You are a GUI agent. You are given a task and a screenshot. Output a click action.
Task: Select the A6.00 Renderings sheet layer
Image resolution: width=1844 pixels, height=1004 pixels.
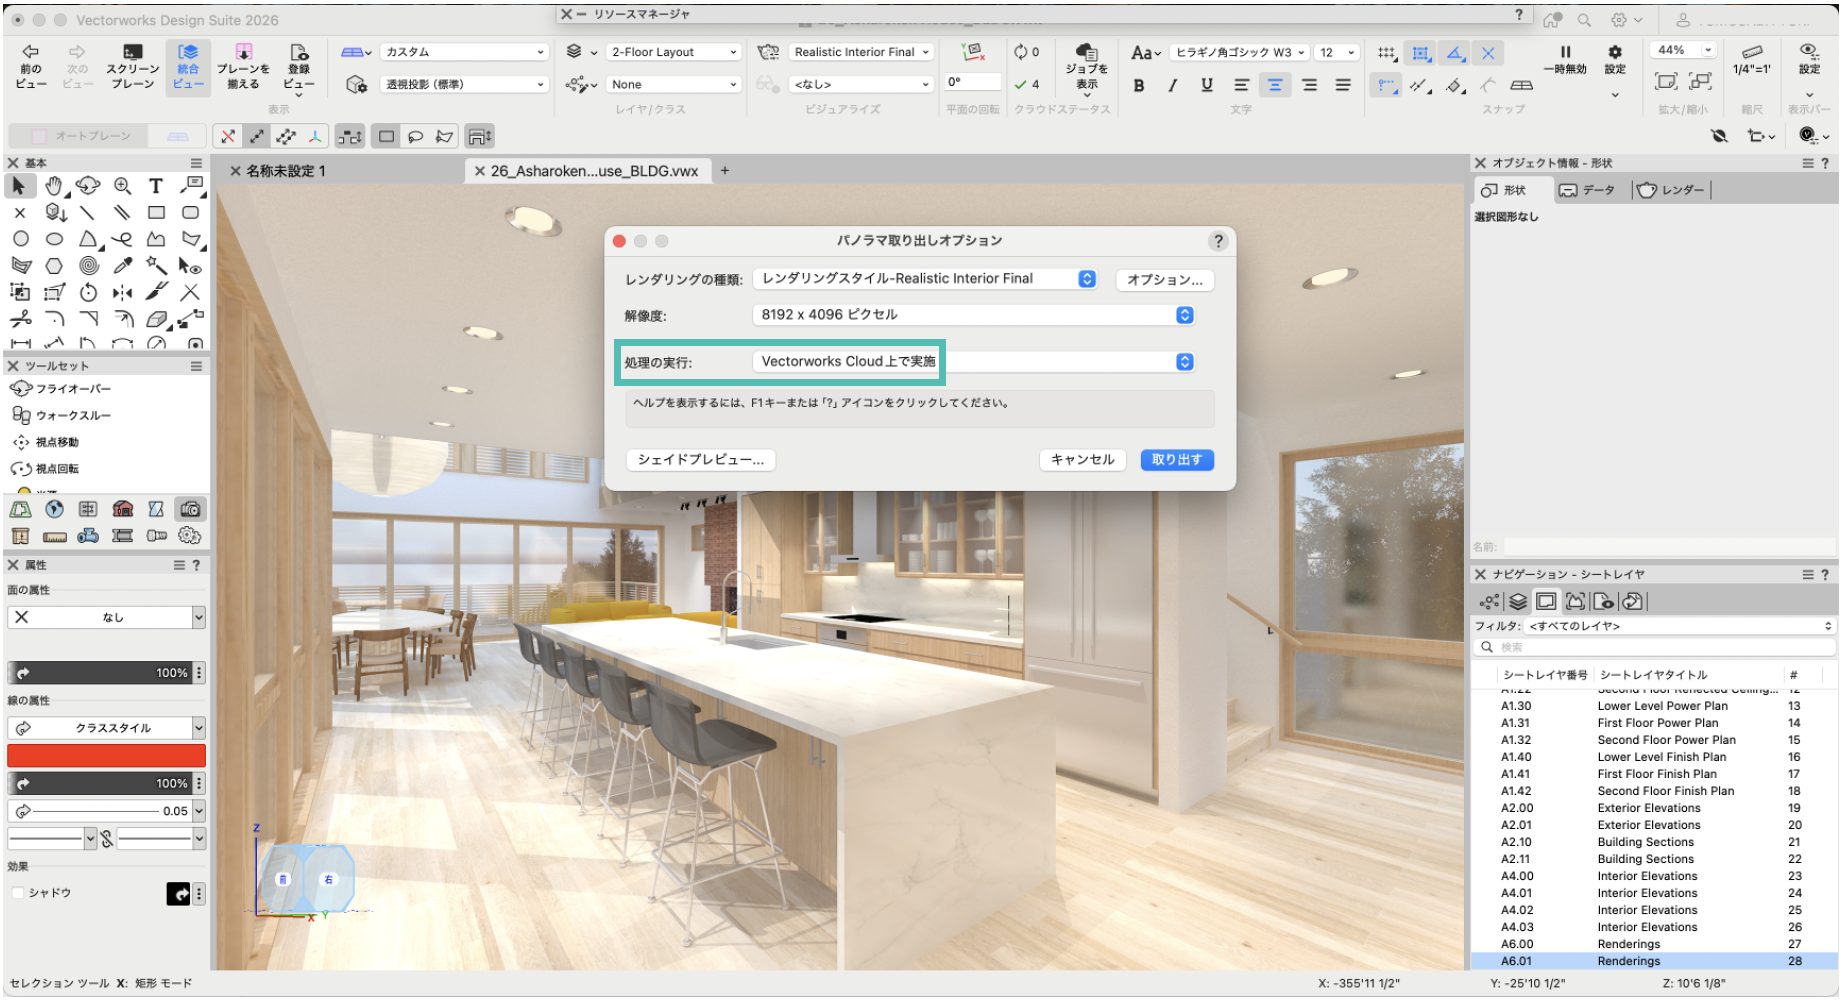[x=1628, y=945]
